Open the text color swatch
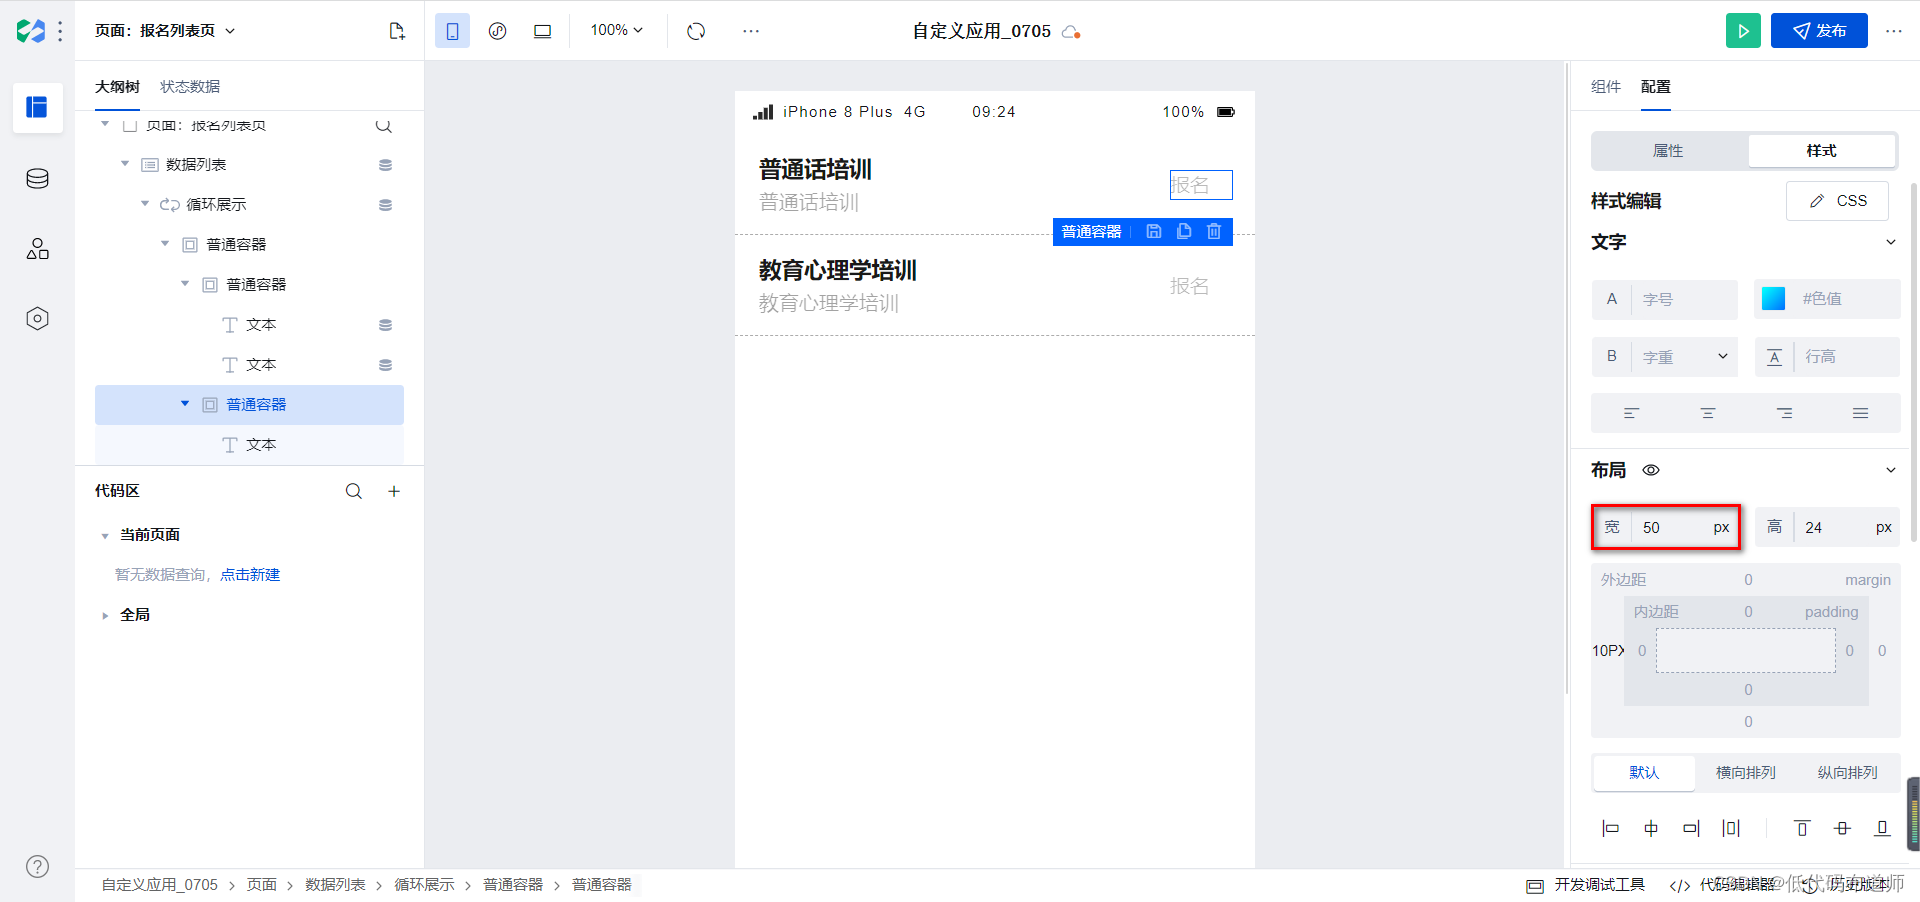Screen dimensions: 1920x902 [x=1773, y=299]
